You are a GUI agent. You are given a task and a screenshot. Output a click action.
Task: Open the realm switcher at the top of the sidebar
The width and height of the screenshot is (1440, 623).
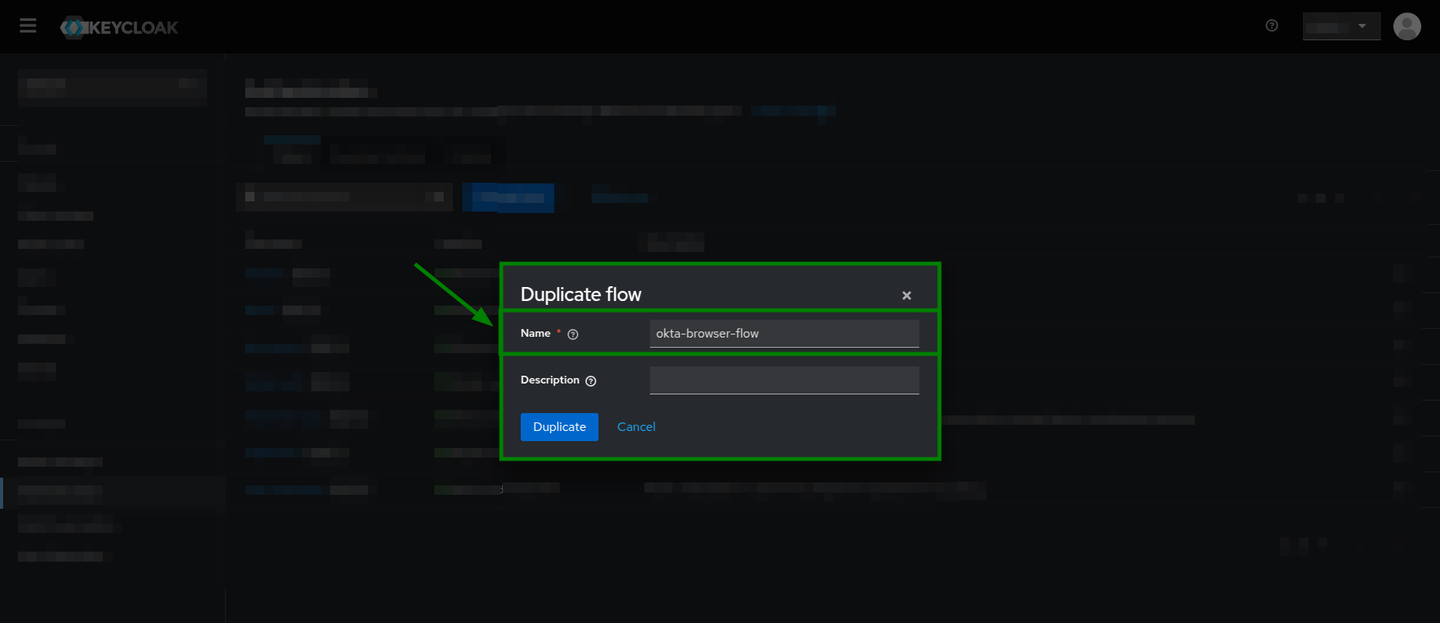tap(111, 87)
